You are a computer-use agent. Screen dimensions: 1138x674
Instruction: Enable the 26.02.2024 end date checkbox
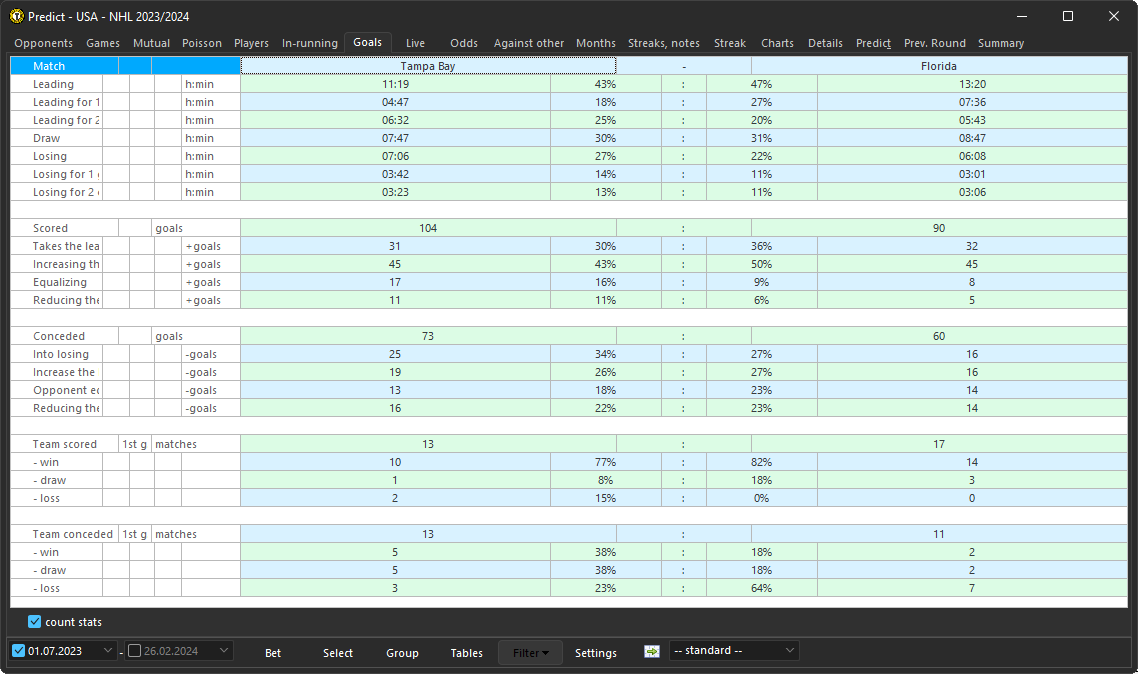pos(134,651)
